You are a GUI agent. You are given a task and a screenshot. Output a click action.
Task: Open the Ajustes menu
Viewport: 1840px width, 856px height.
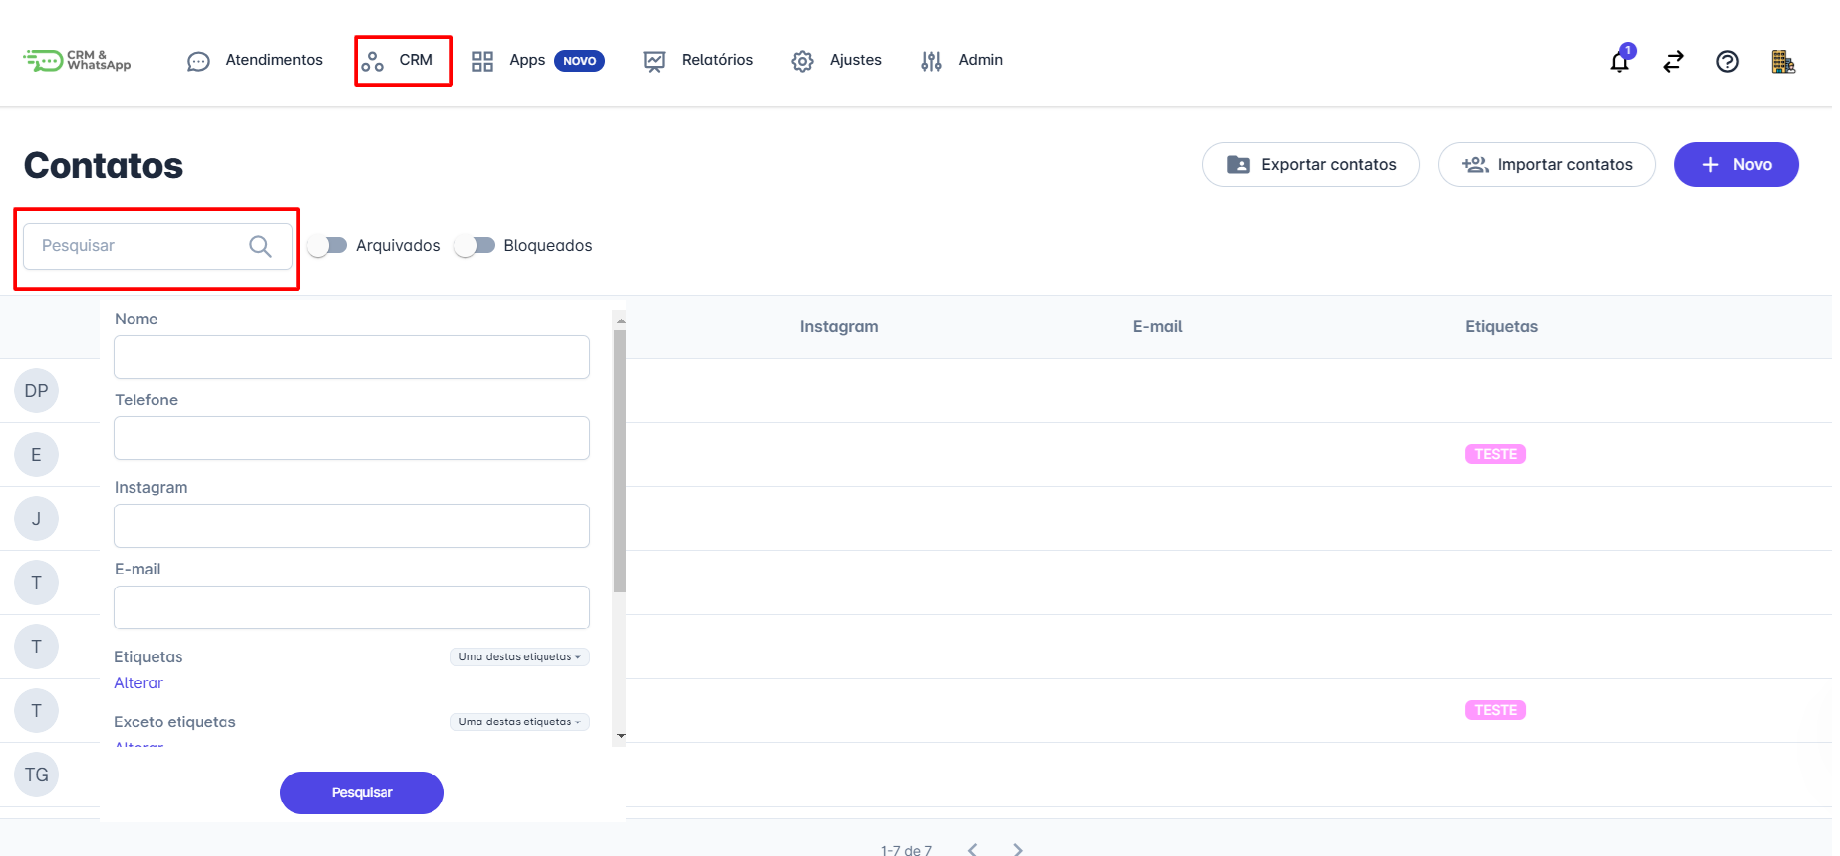pyautogui.click(x=836, y=61)
